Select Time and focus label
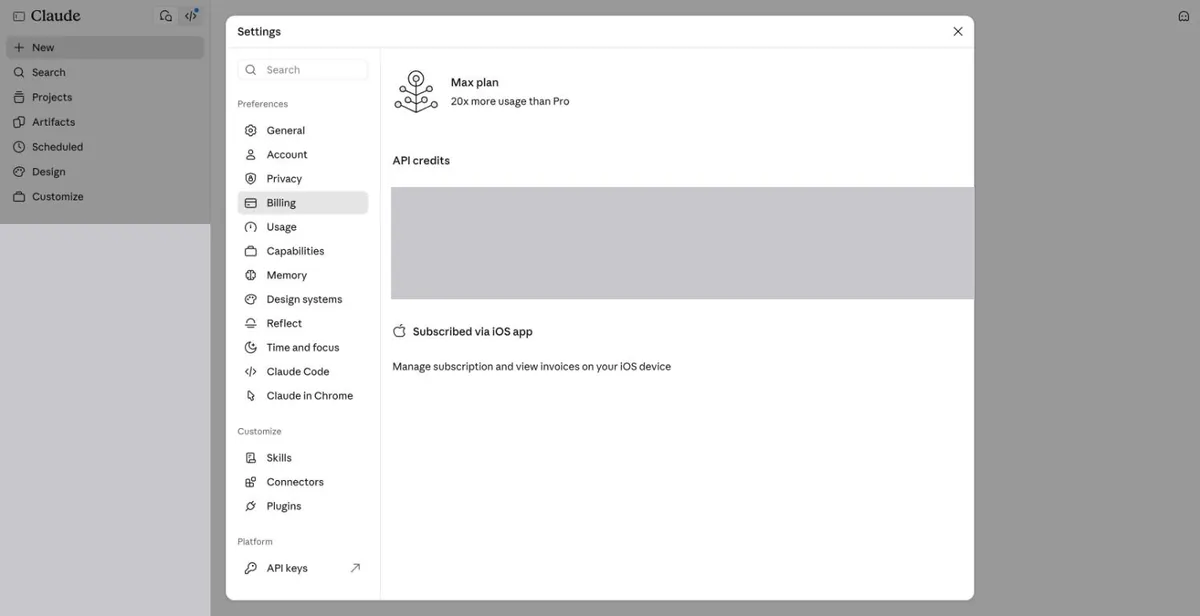Viewport: 1200px width, 616px height. point(303,347)
